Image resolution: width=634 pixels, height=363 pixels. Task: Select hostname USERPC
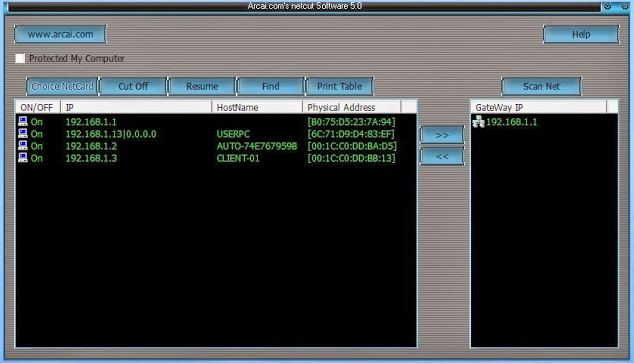(233, 134)
